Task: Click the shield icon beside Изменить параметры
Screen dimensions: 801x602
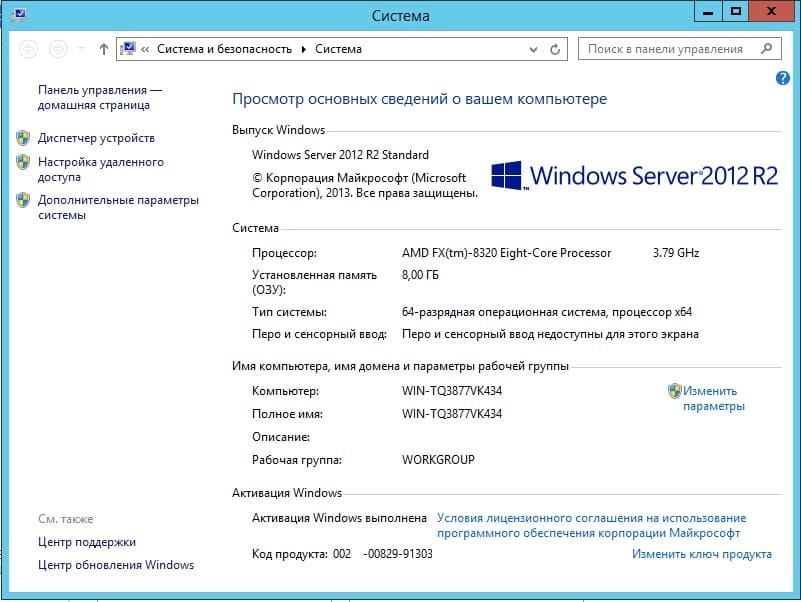Action: [675, 391]
